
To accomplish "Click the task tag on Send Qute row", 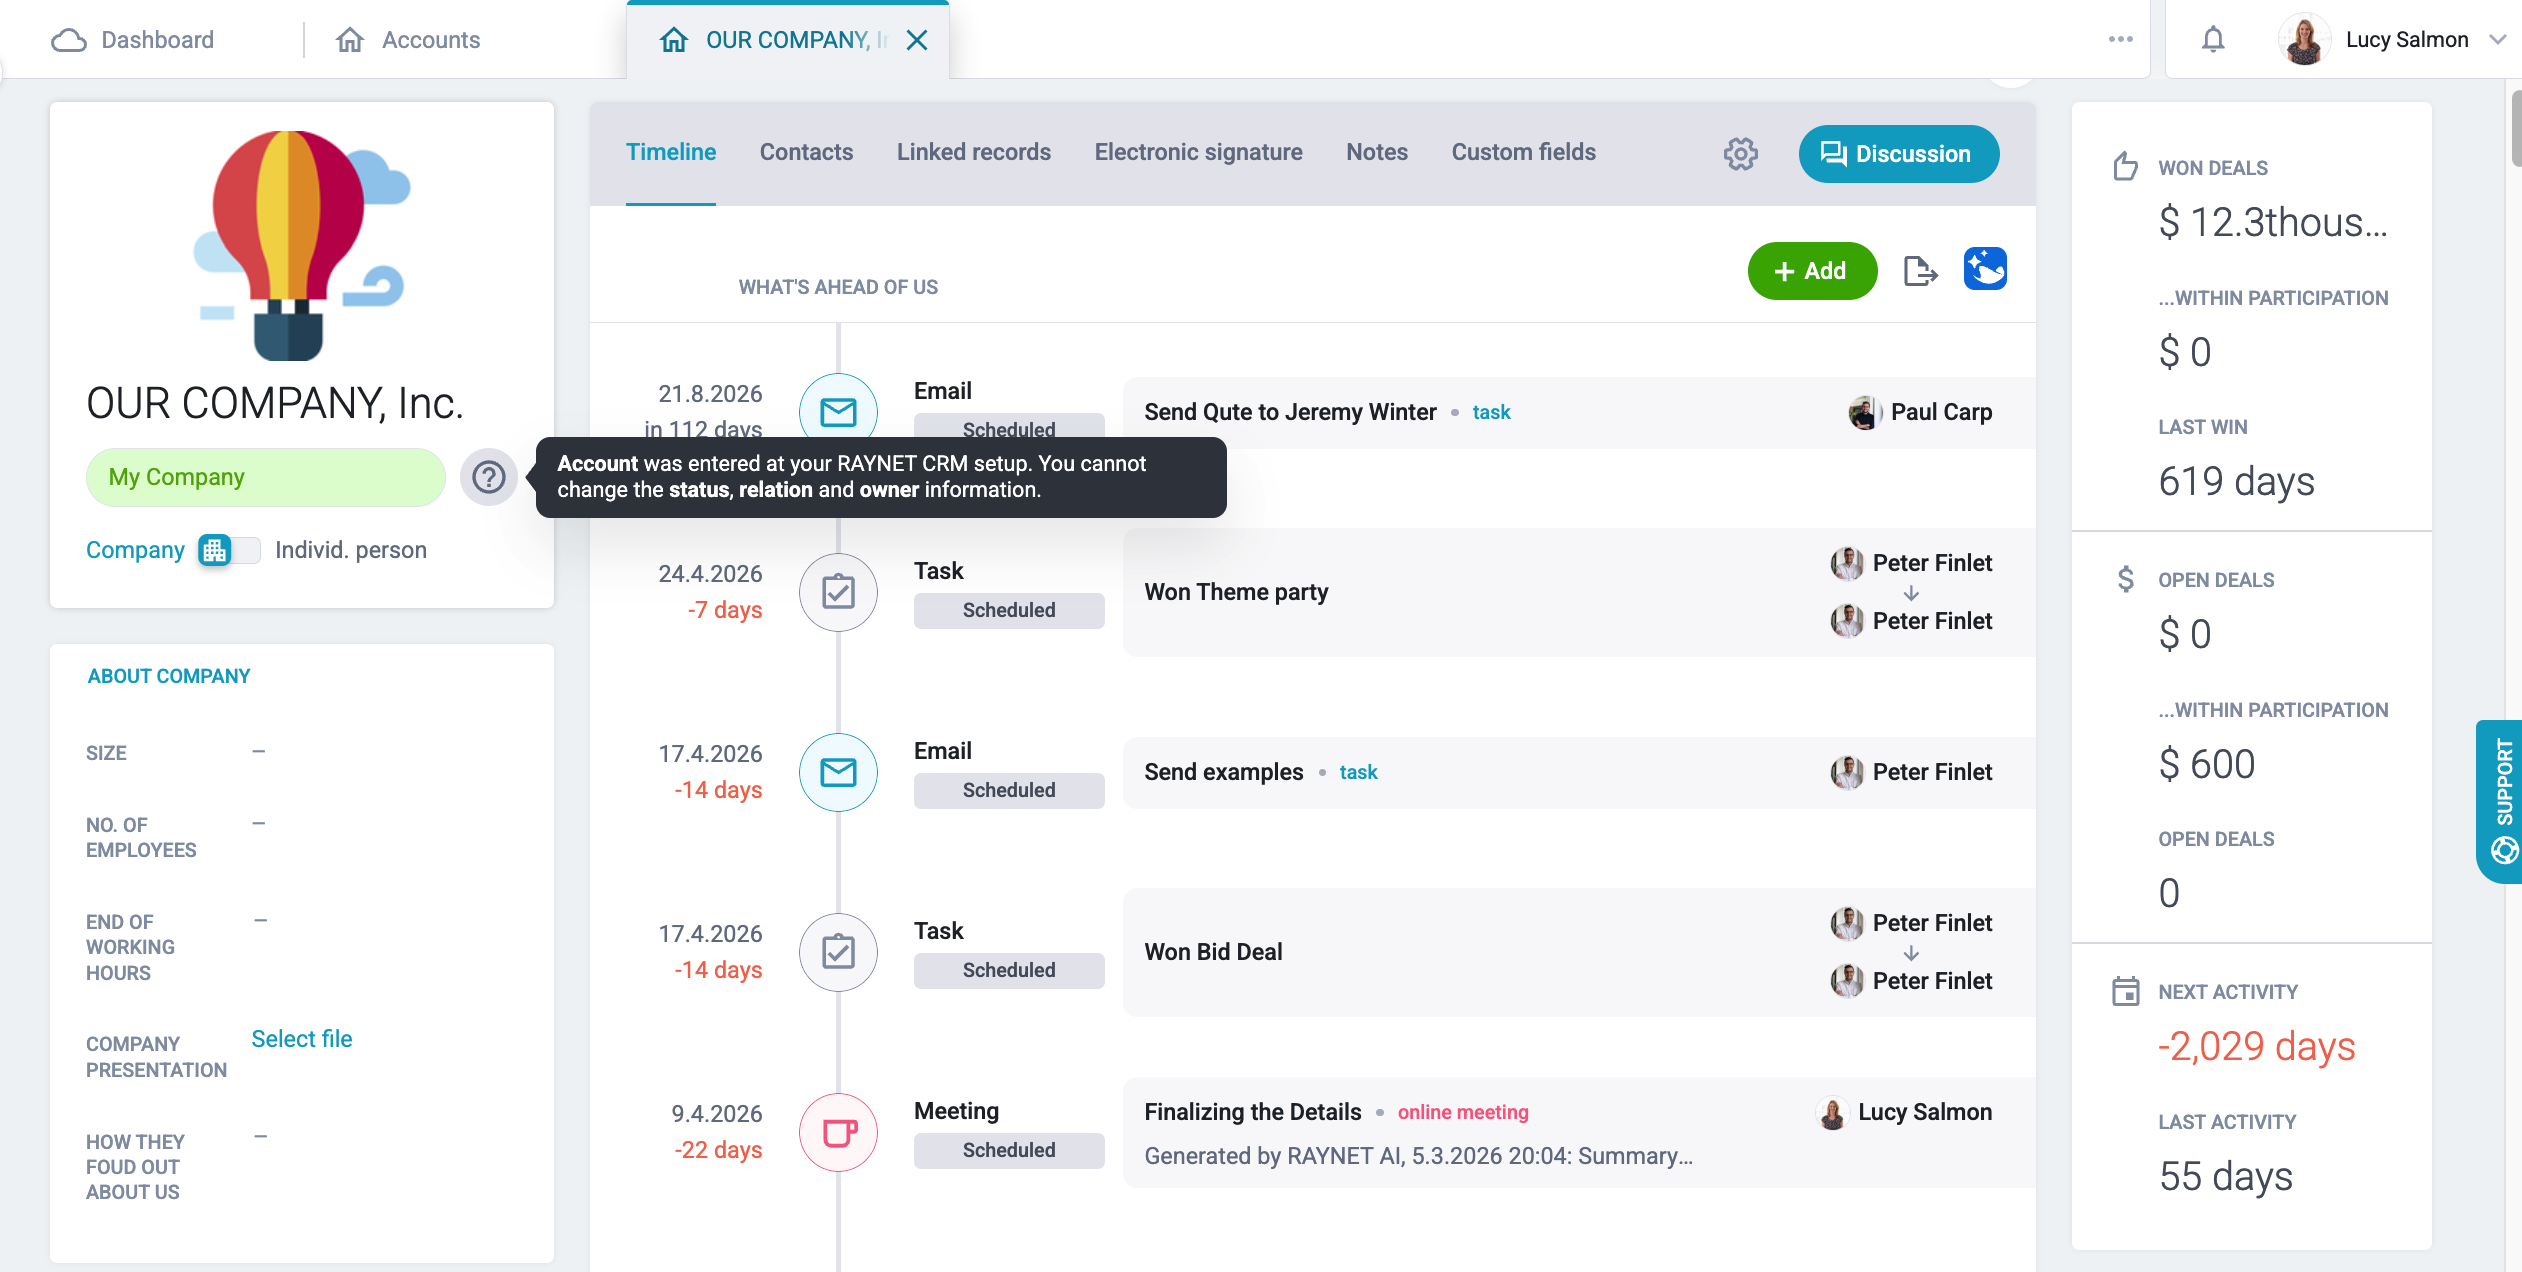I will tap(1491, 412).
